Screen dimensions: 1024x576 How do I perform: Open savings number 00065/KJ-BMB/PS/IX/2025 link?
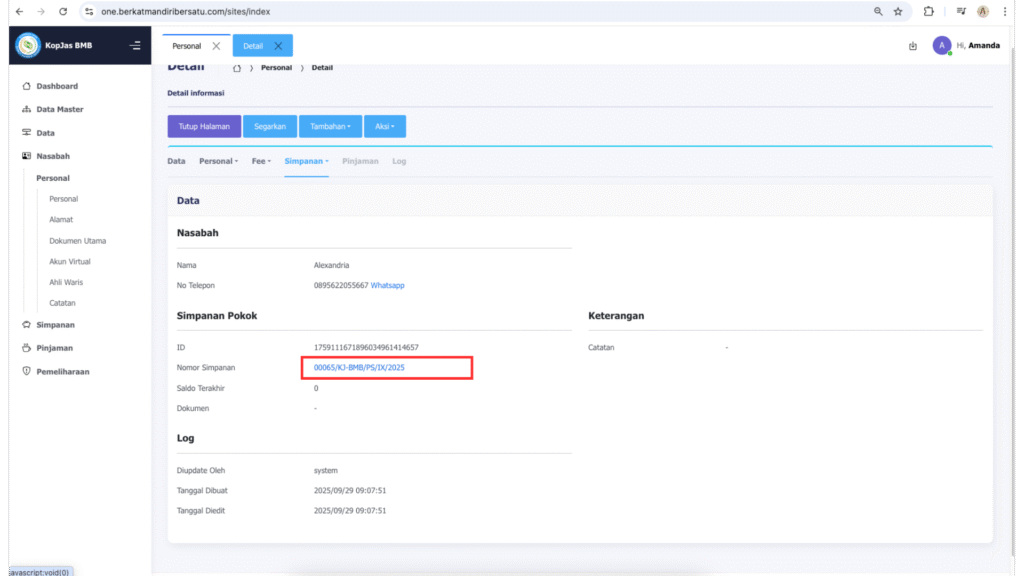click(x=359, y=368)
